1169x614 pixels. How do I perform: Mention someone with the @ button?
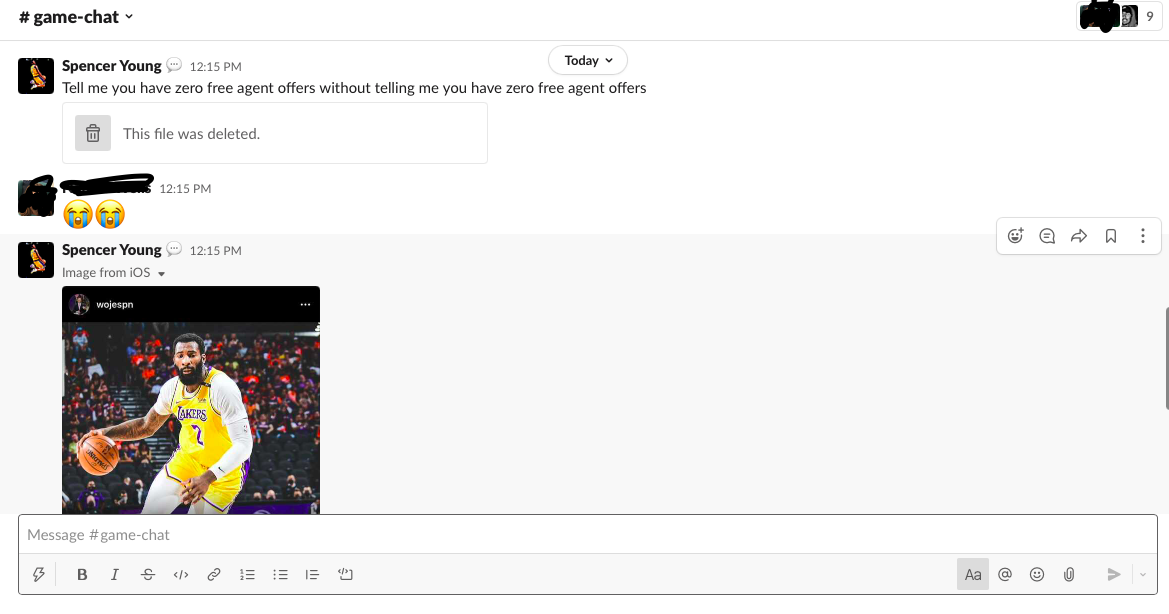[1005, 575]
